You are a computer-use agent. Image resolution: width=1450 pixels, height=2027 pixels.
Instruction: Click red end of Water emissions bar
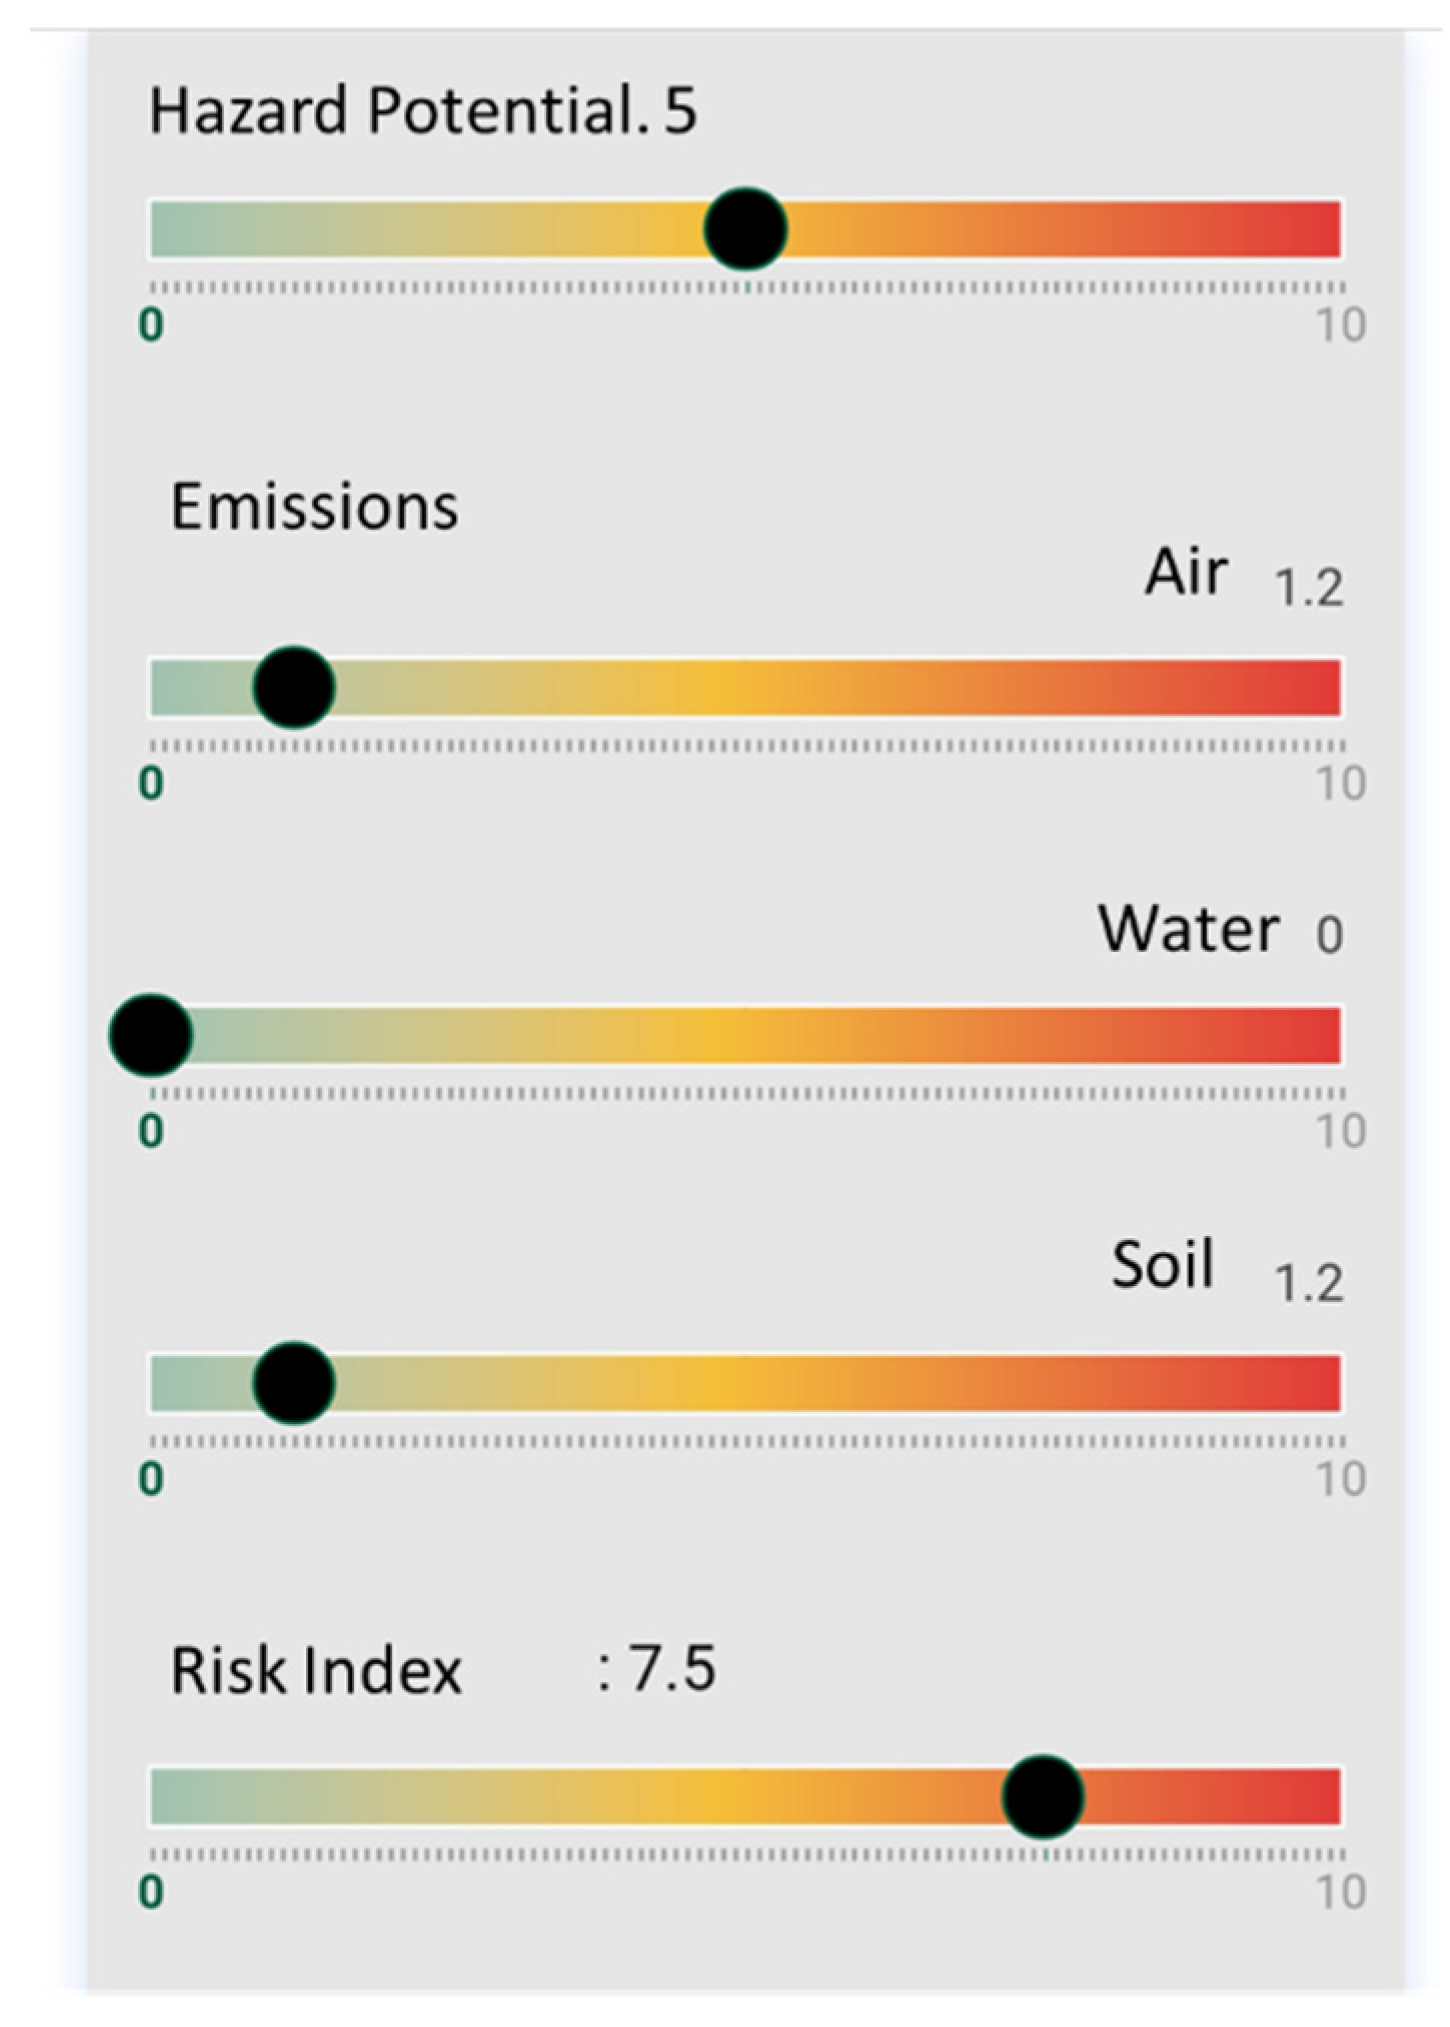pos(1318,1035)
